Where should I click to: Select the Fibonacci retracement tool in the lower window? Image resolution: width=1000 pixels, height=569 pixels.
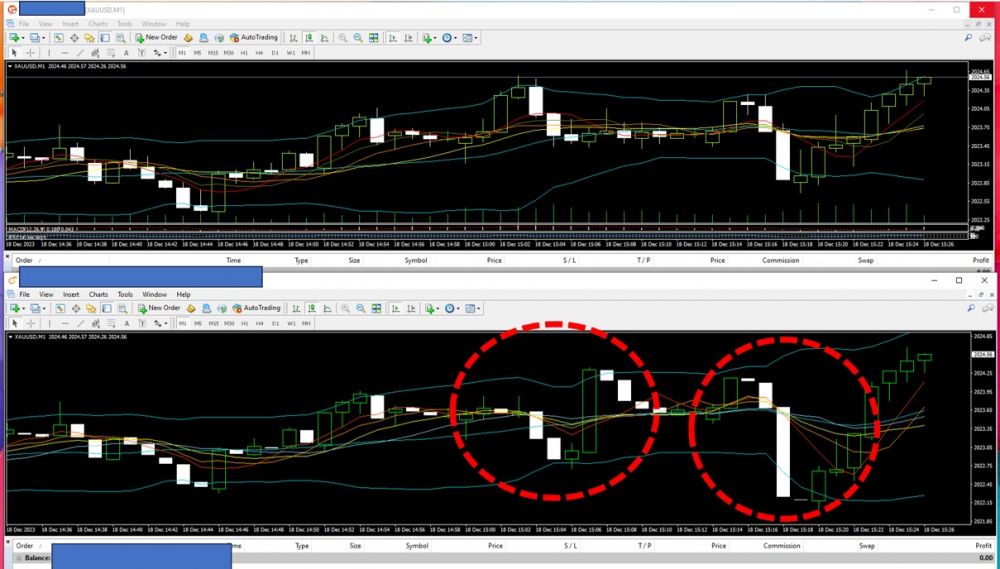(x=112, y=323)
